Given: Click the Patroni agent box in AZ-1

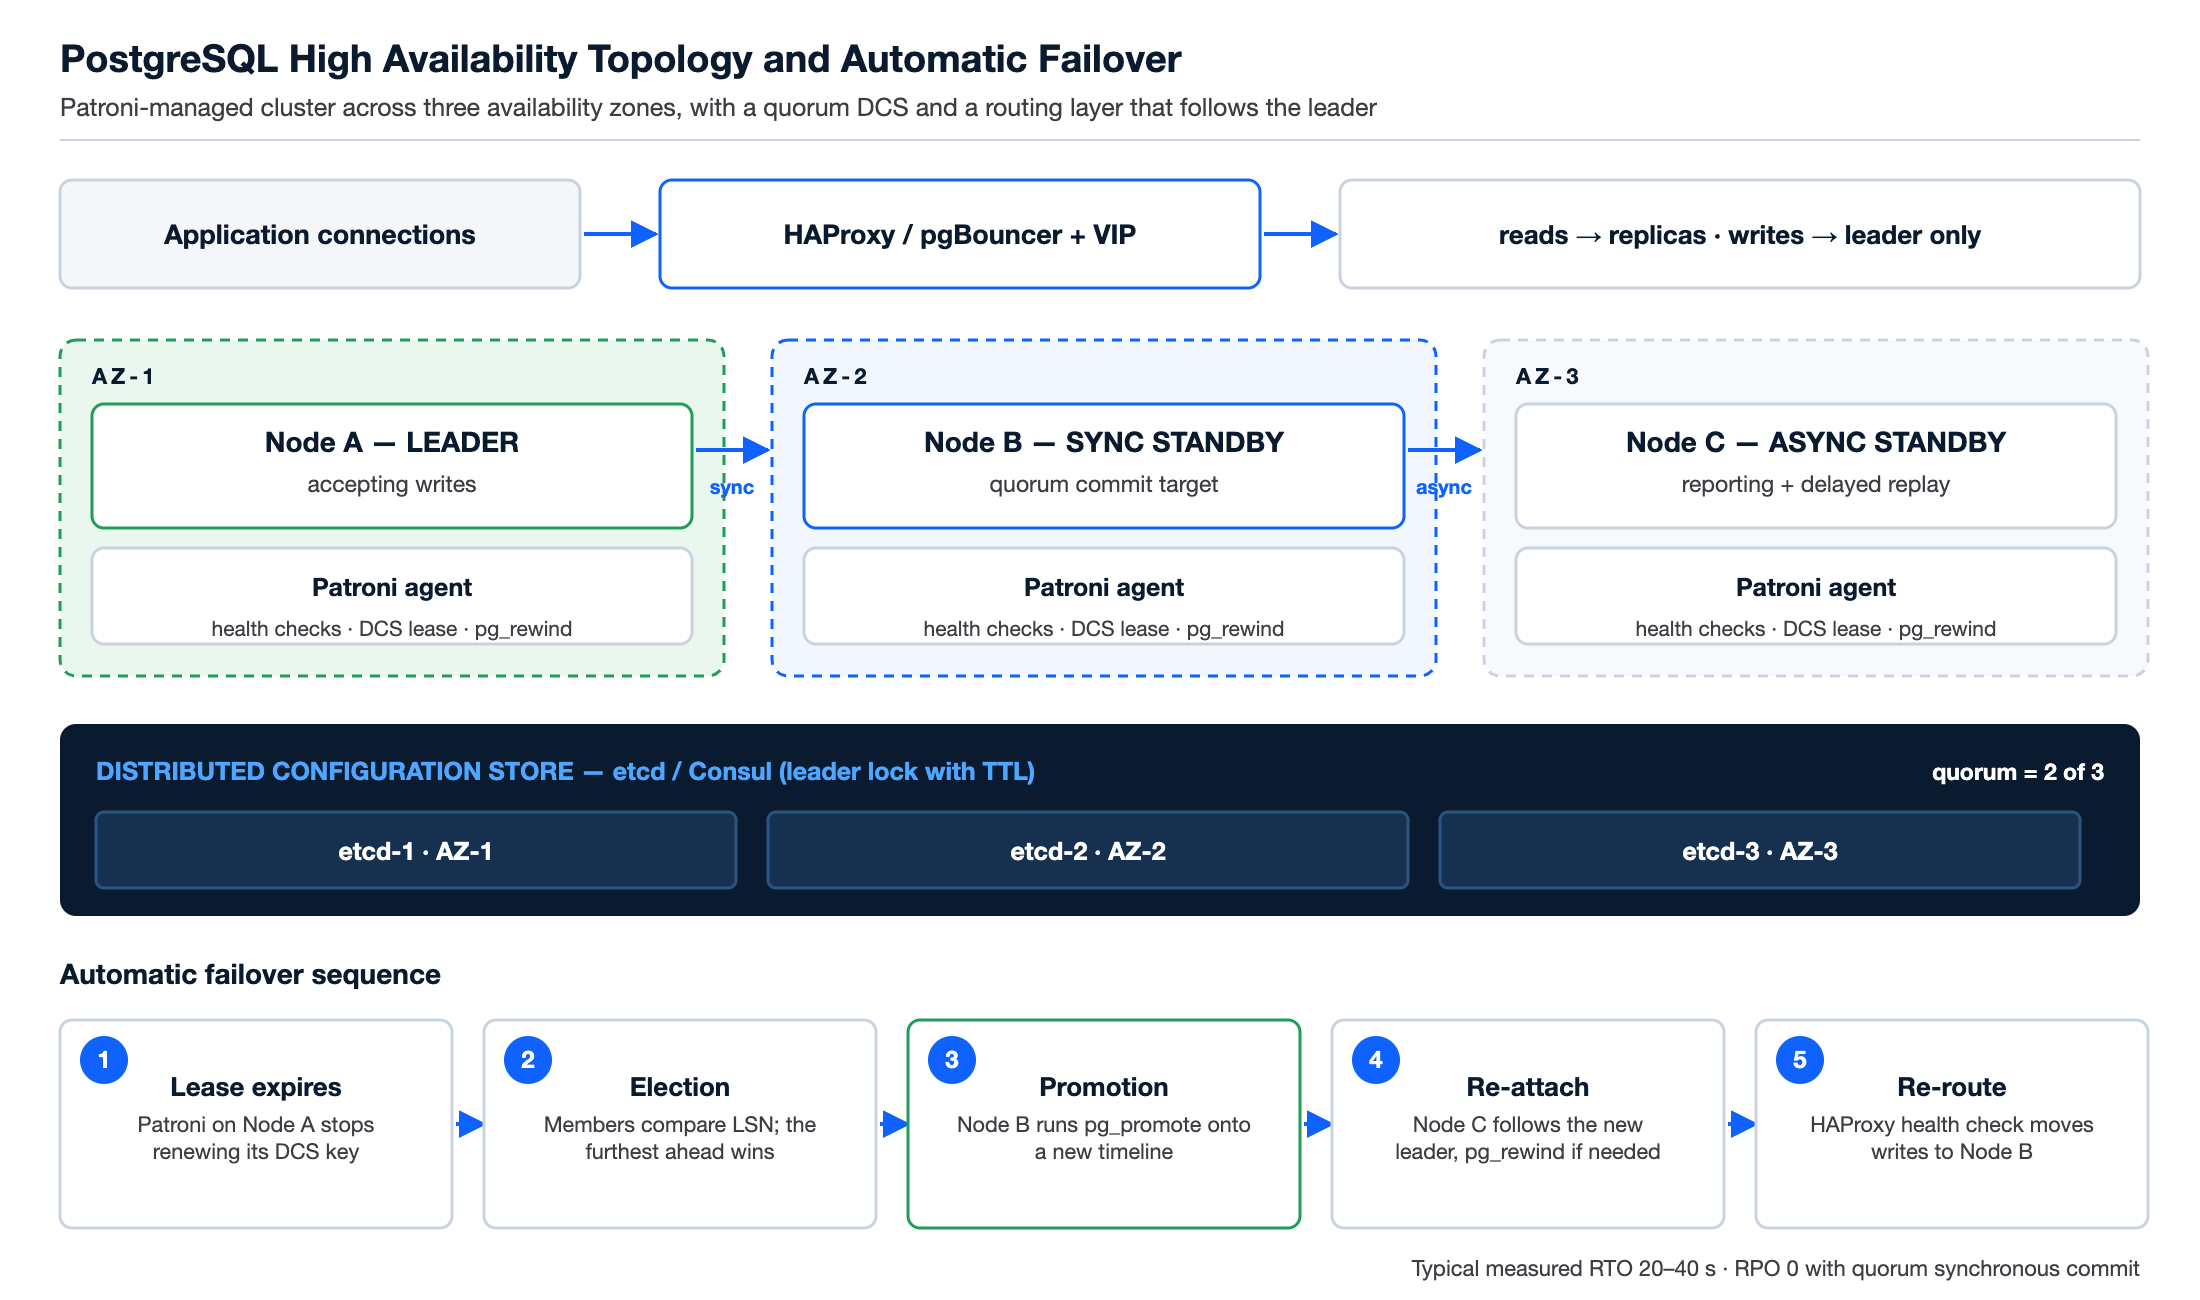Looking at the screenshot, I should (392, 596).
